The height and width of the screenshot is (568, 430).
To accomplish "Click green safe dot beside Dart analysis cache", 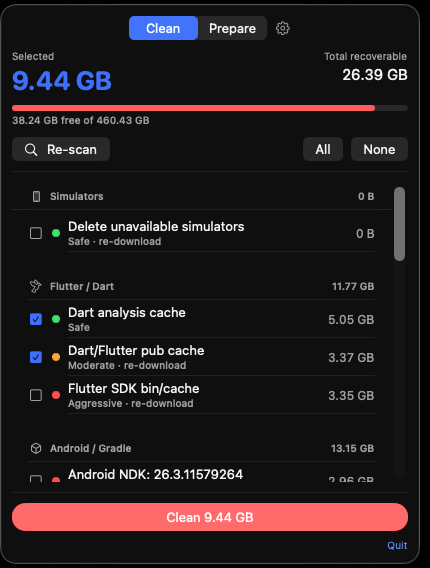I will click(x=56, y=319).
